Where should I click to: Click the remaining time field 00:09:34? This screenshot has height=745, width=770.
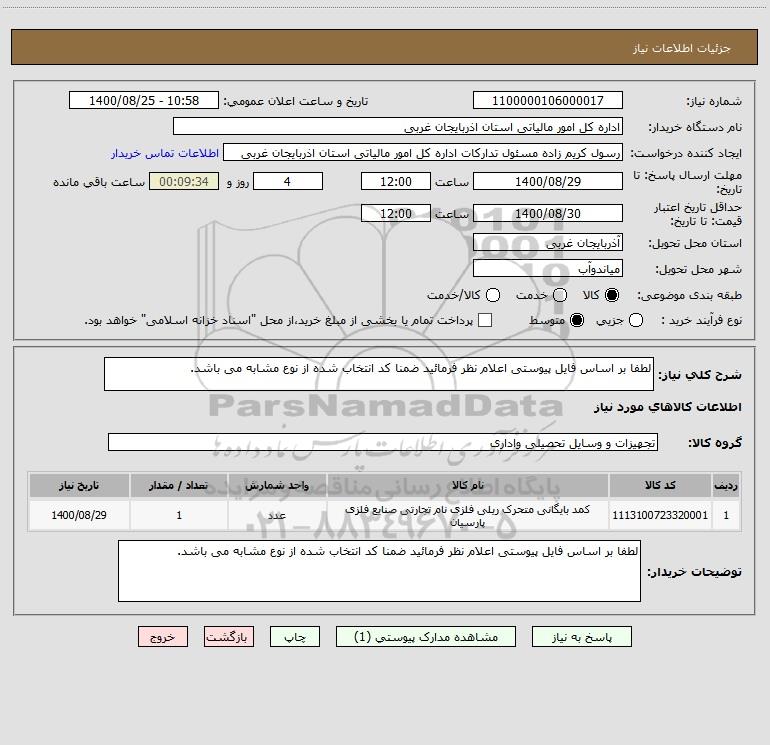tap(184, 181)
